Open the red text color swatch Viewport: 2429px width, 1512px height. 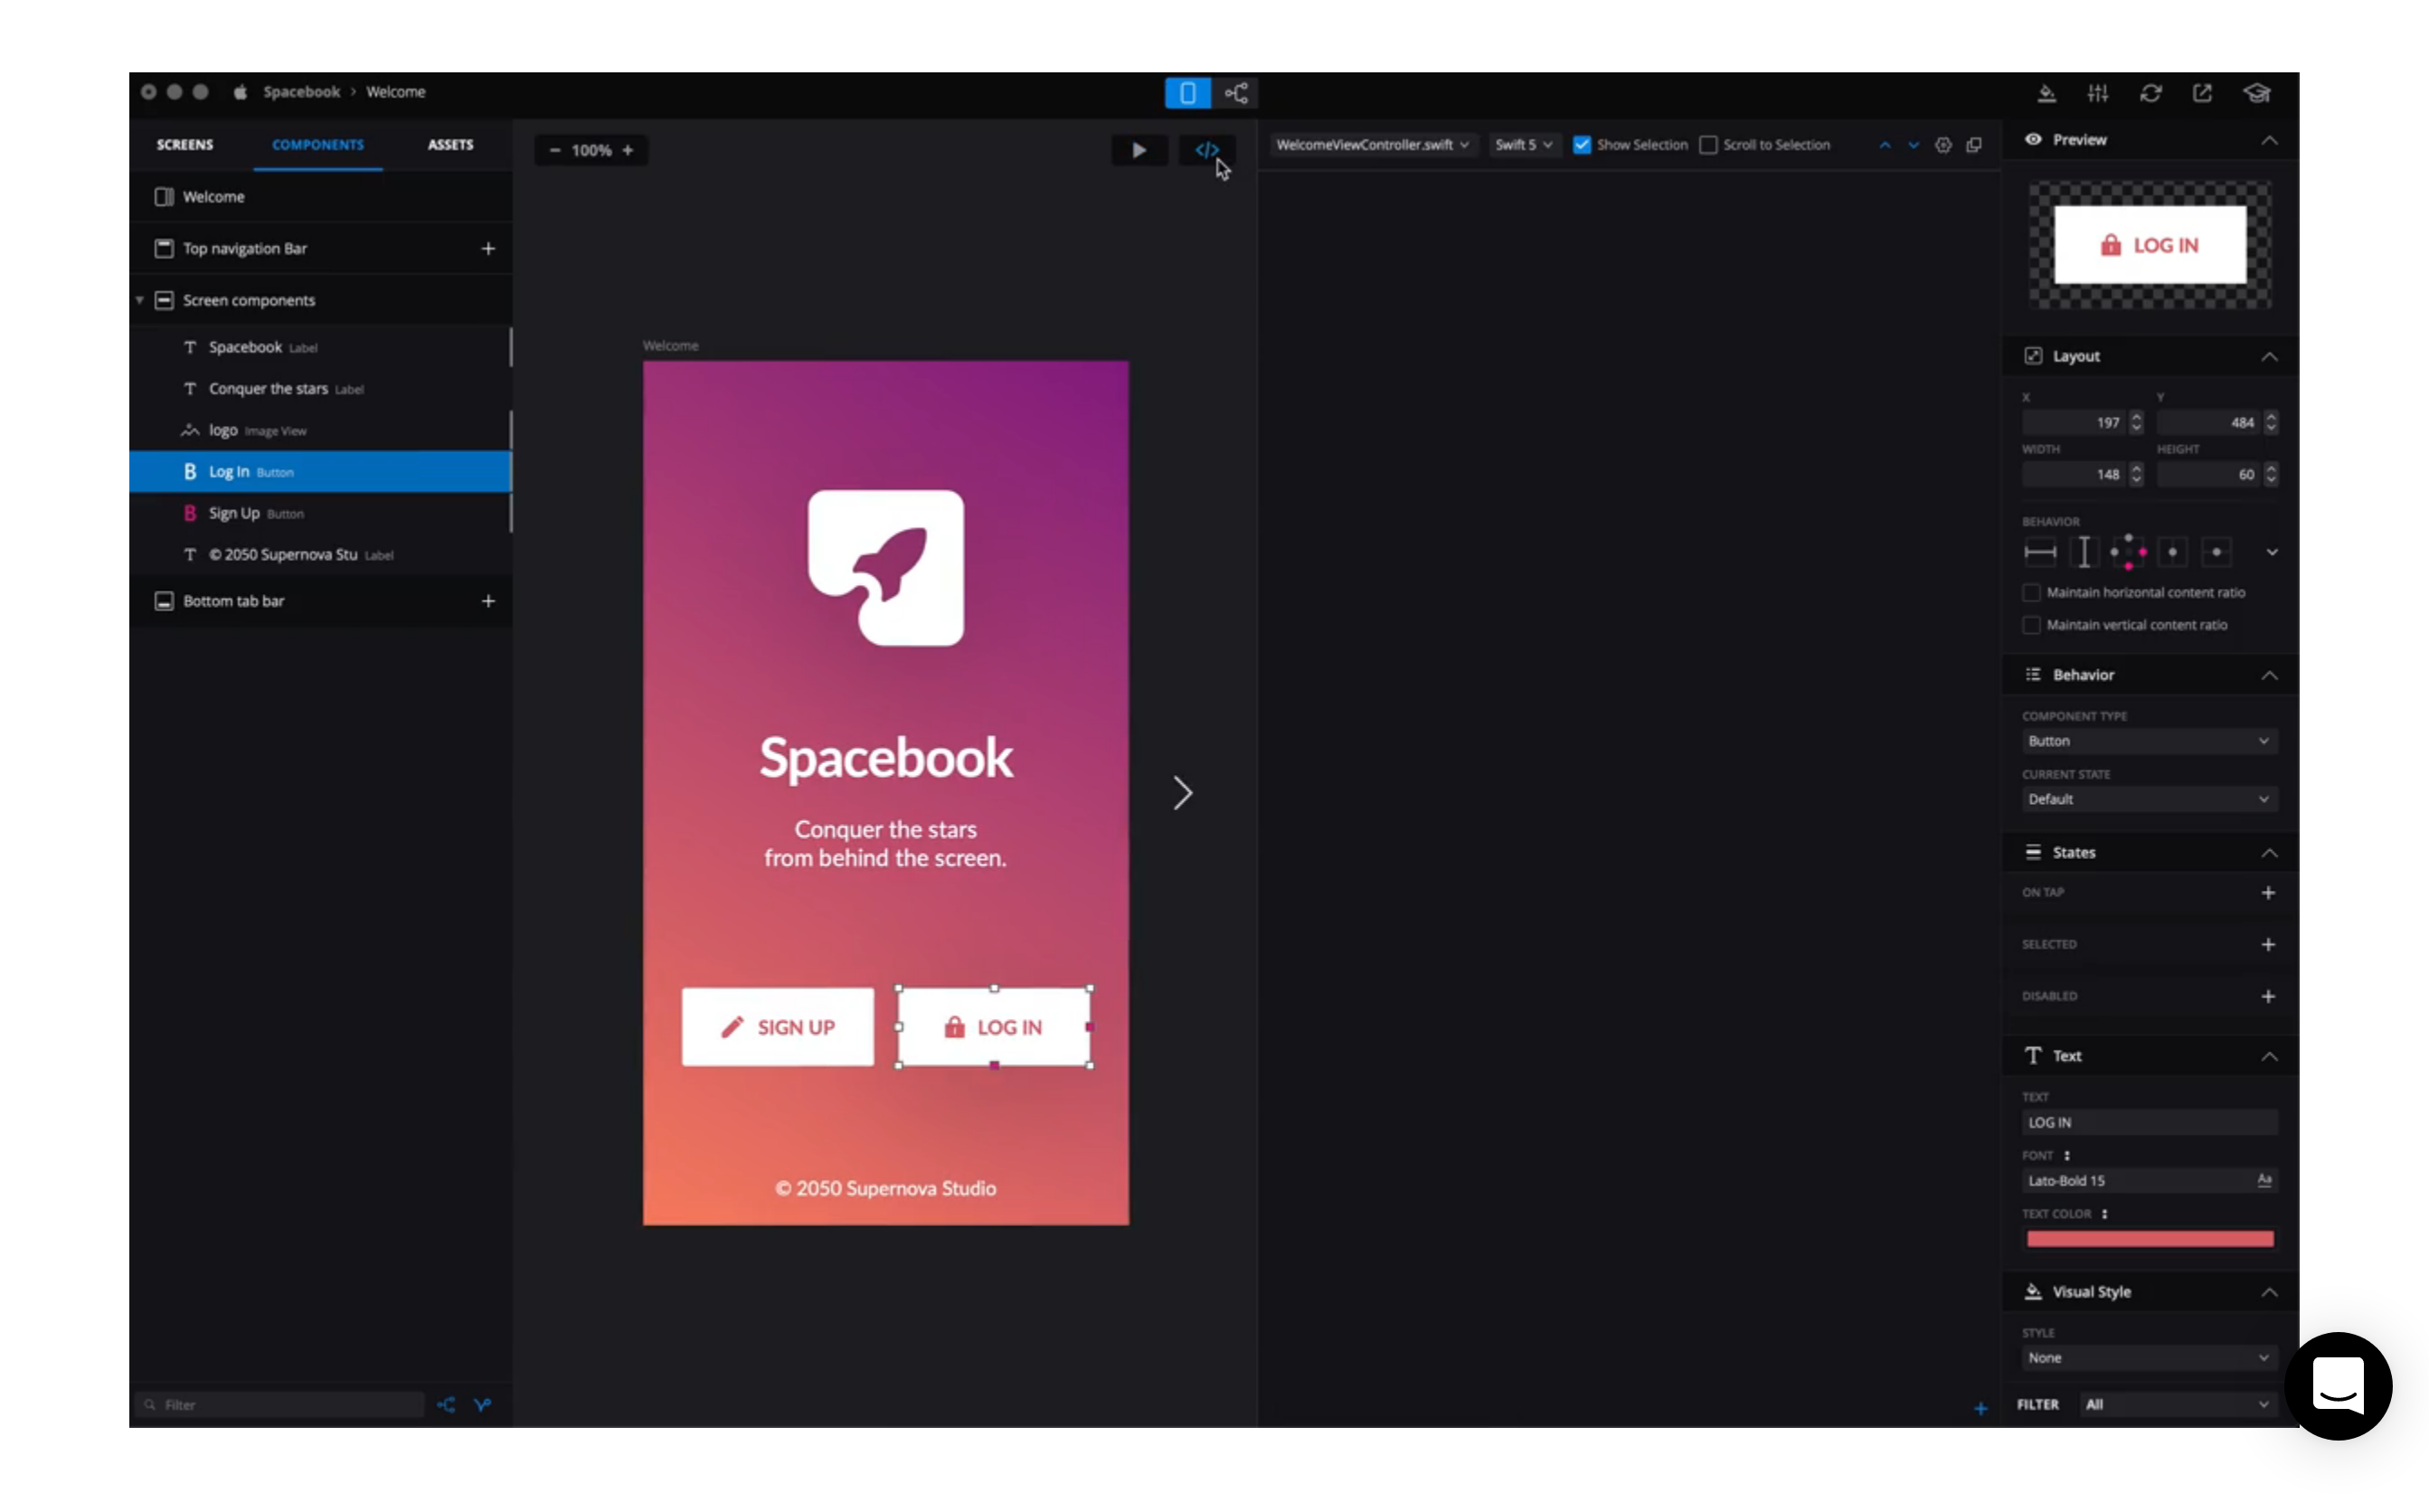[2150, 1240]
